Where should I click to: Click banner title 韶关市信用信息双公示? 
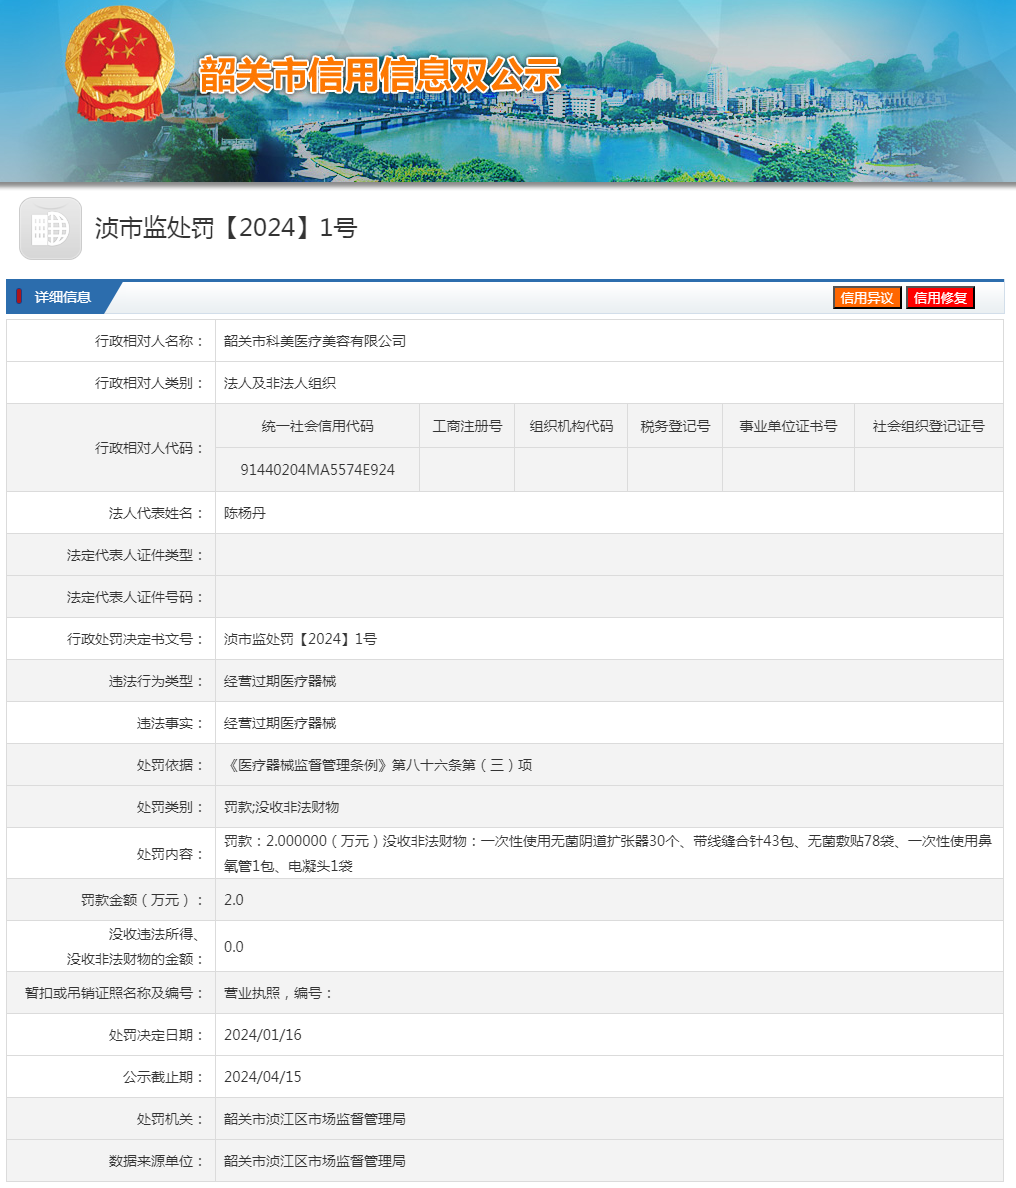click(380, 74)
